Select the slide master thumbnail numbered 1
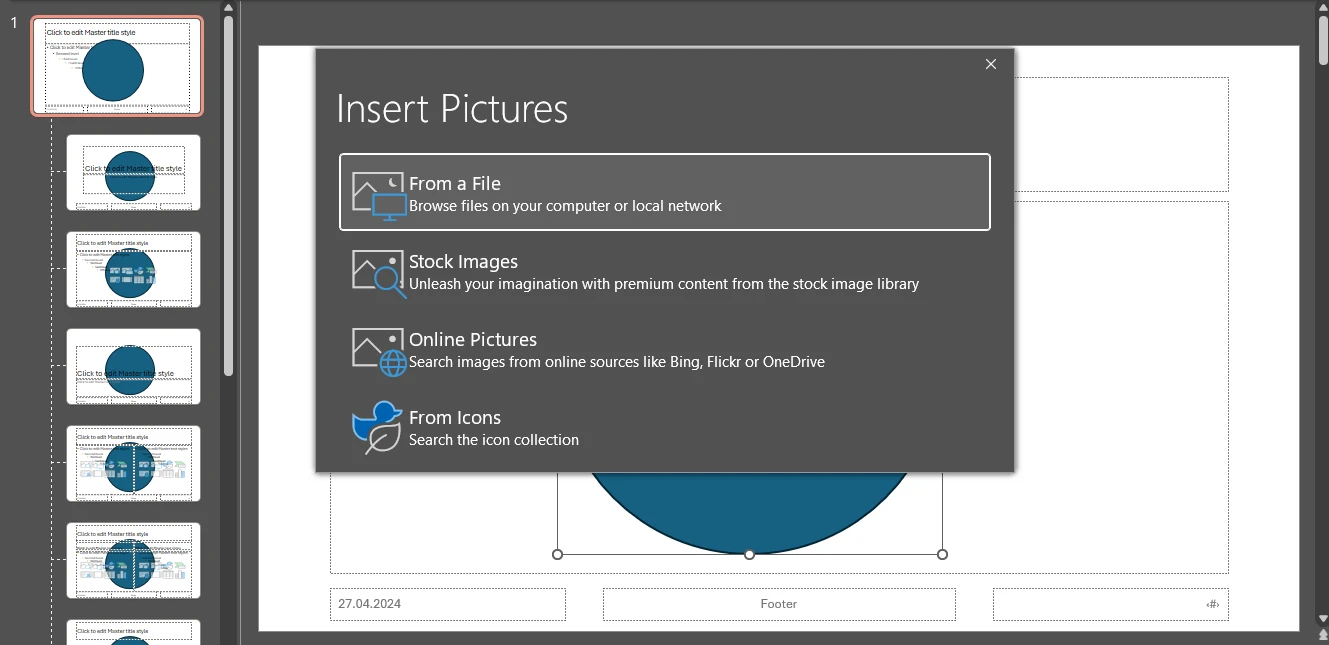 click(x=117, y=65)
